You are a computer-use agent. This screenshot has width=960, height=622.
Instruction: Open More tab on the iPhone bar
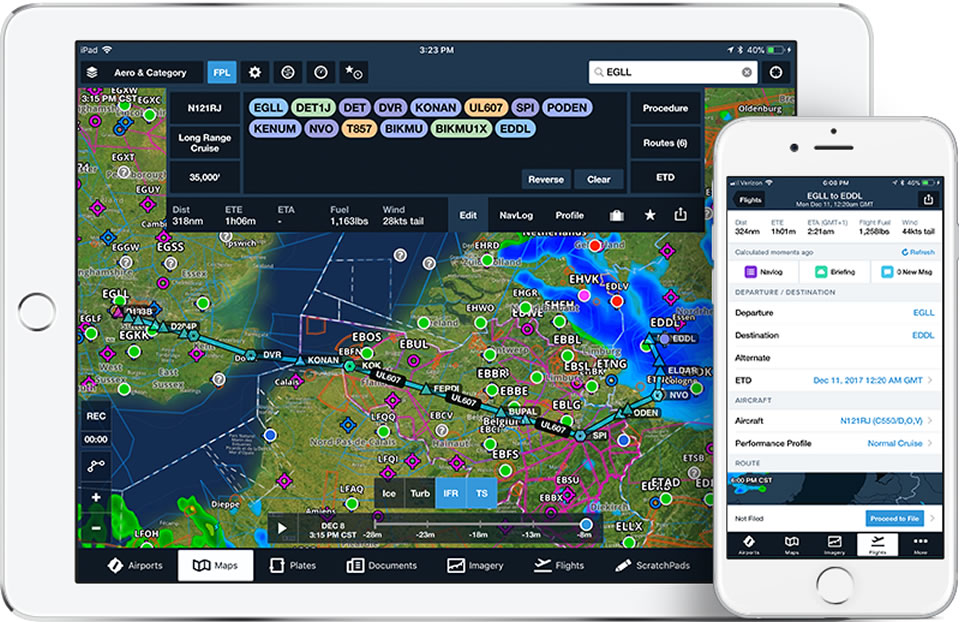920,545
